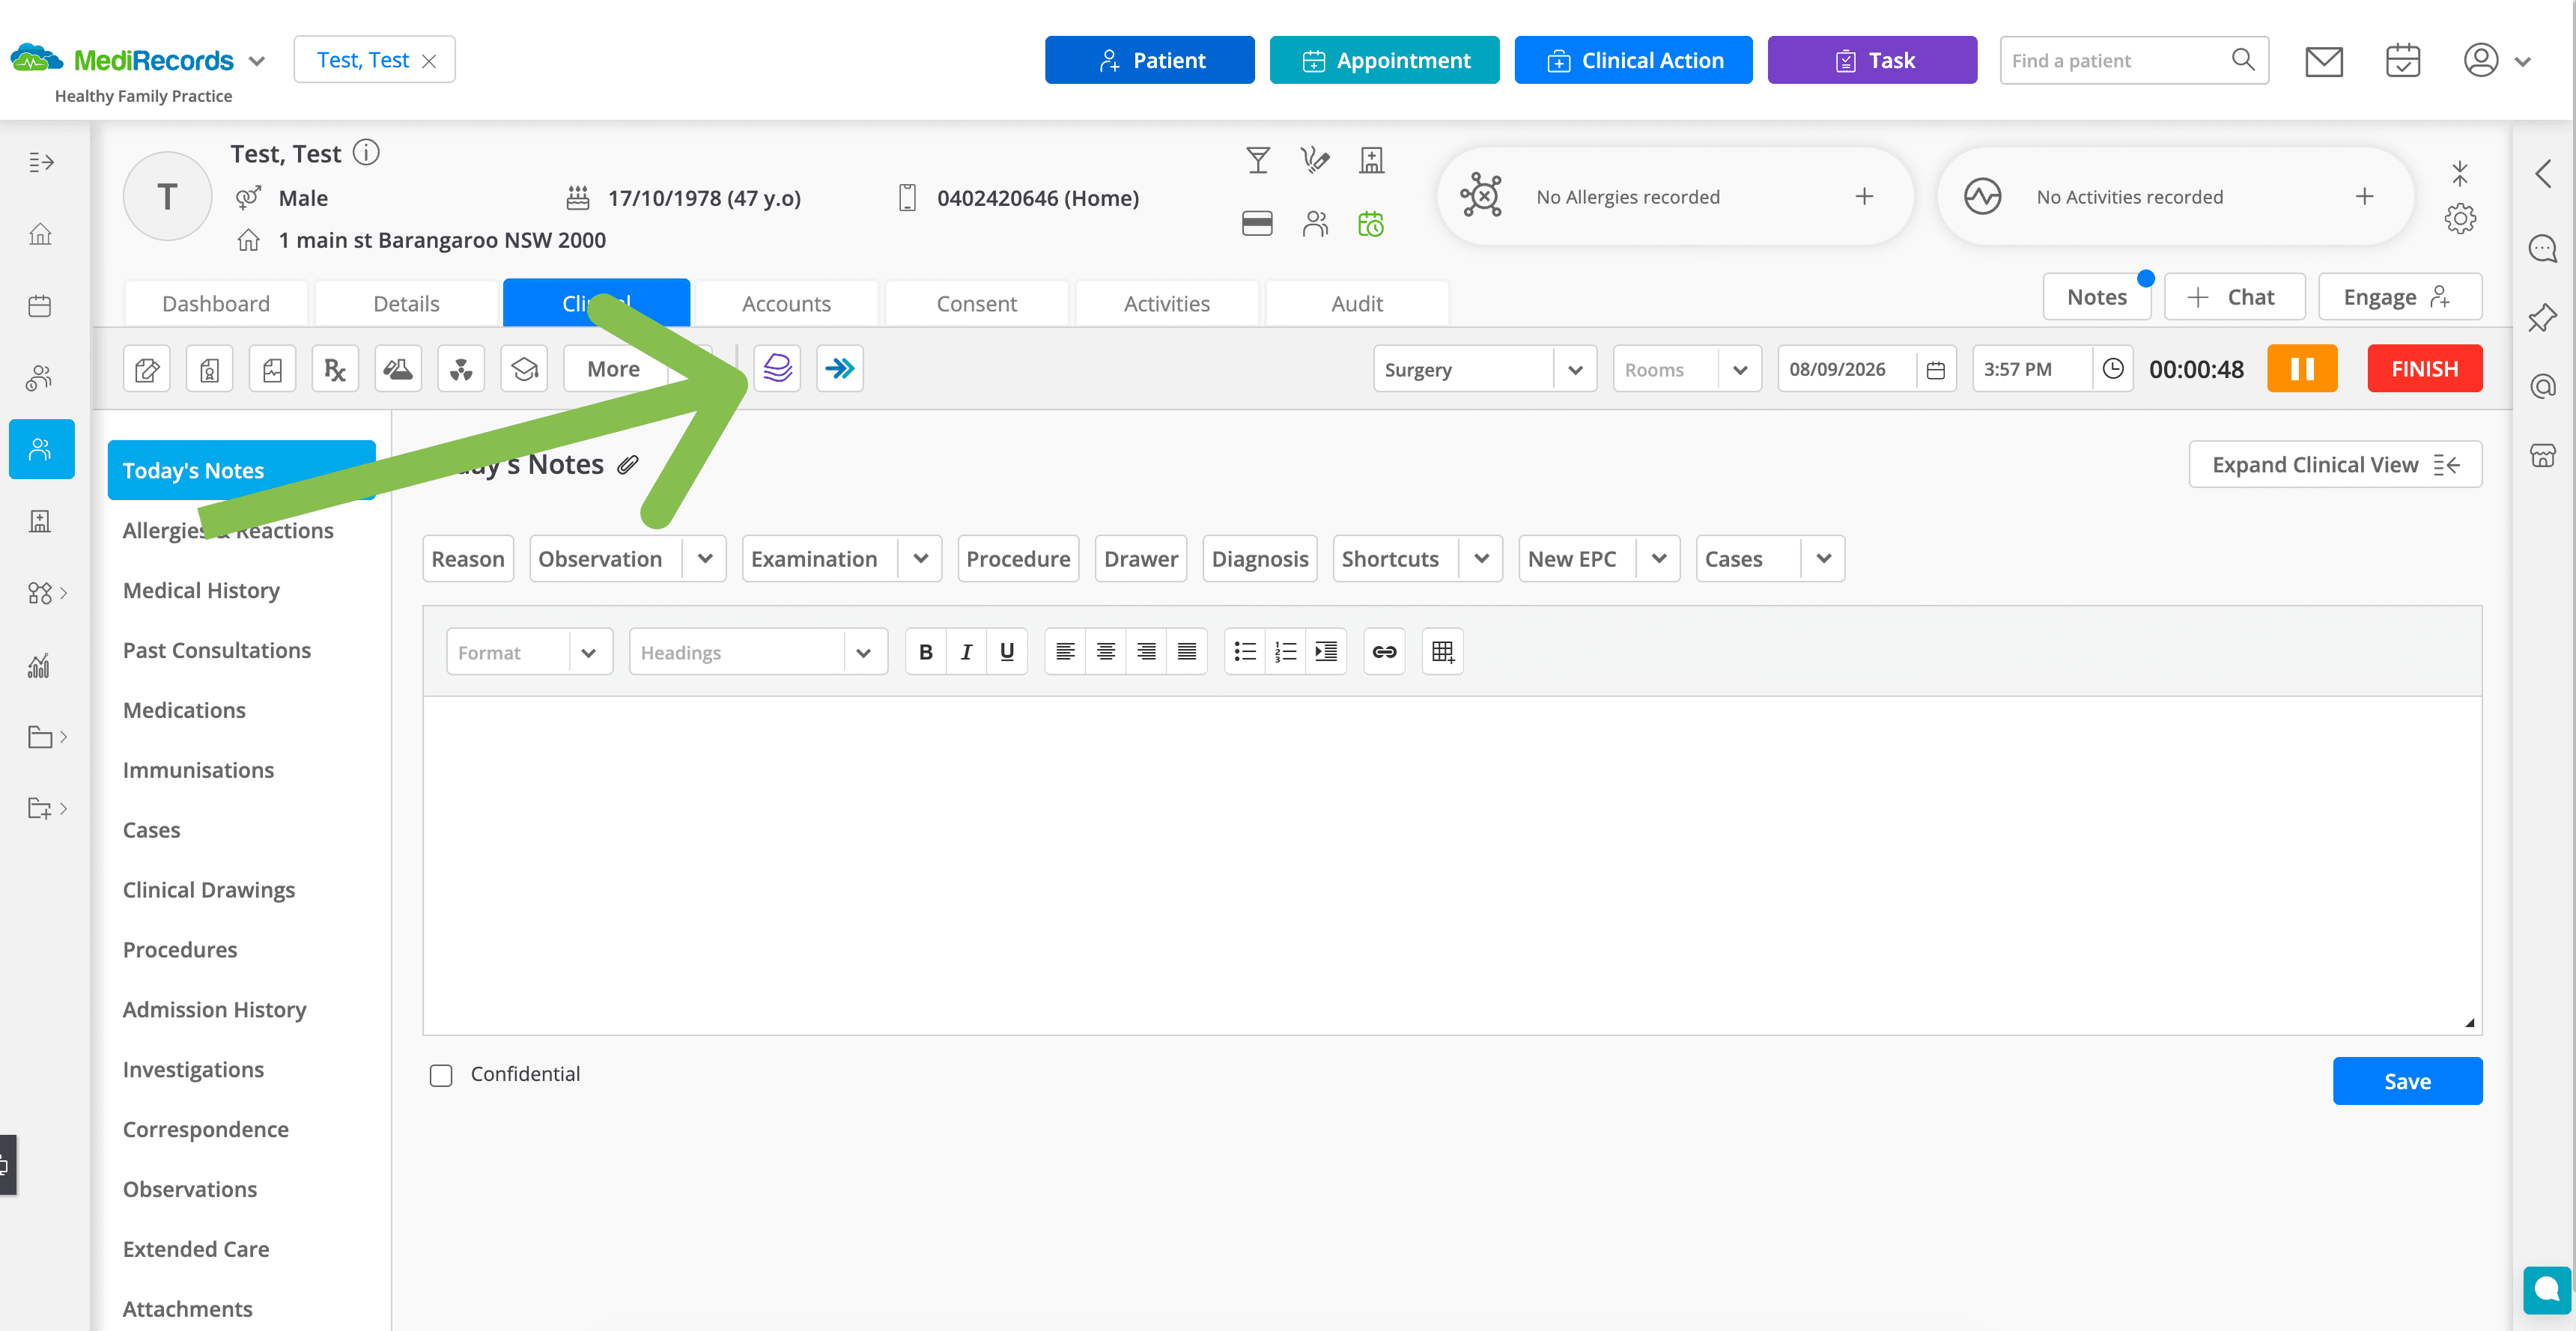Expand the Shortcuts dropdown arrow
The image size is (2576, 1331).
1481,559
